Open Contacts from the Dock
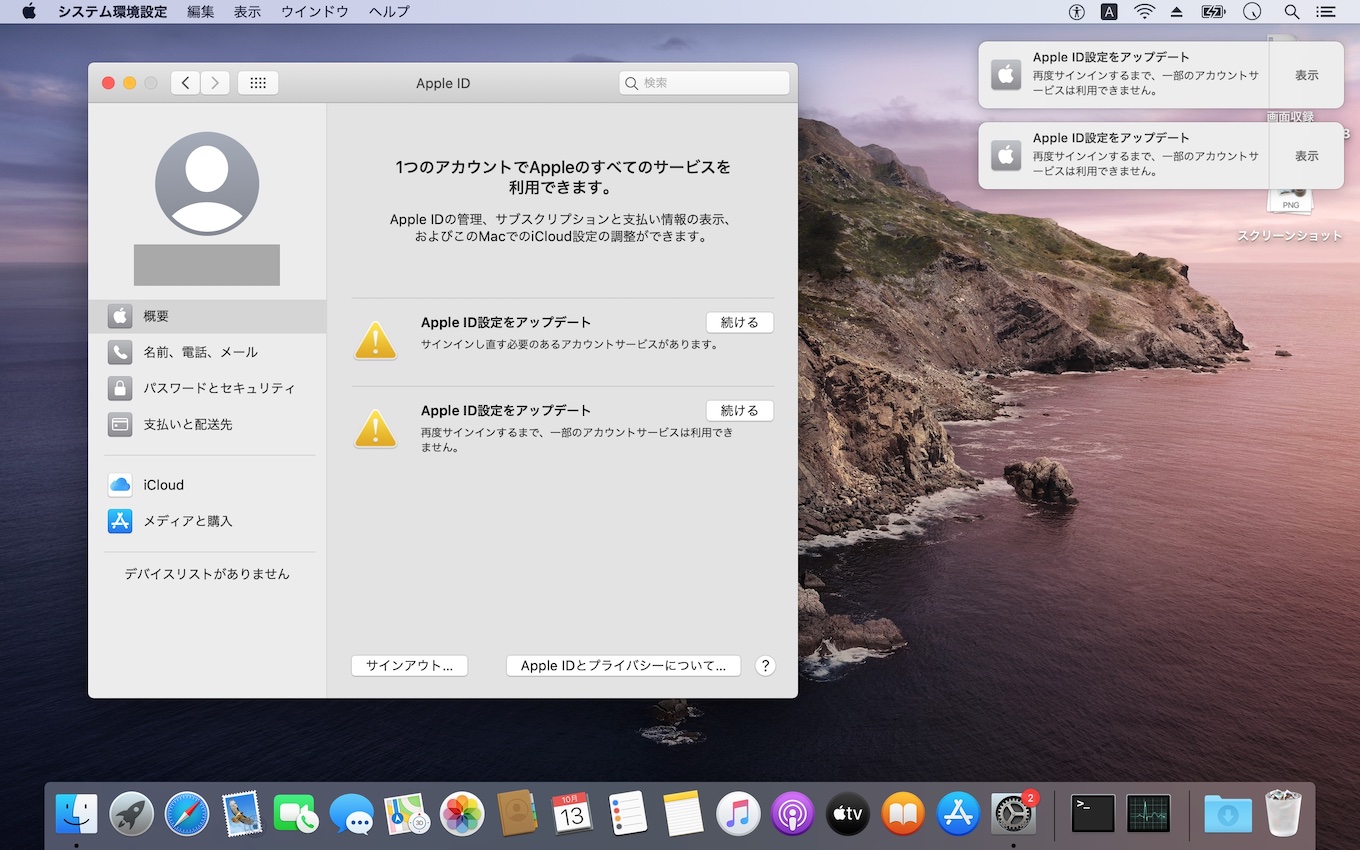This screenshot has height=850, width=1360. 517,814
